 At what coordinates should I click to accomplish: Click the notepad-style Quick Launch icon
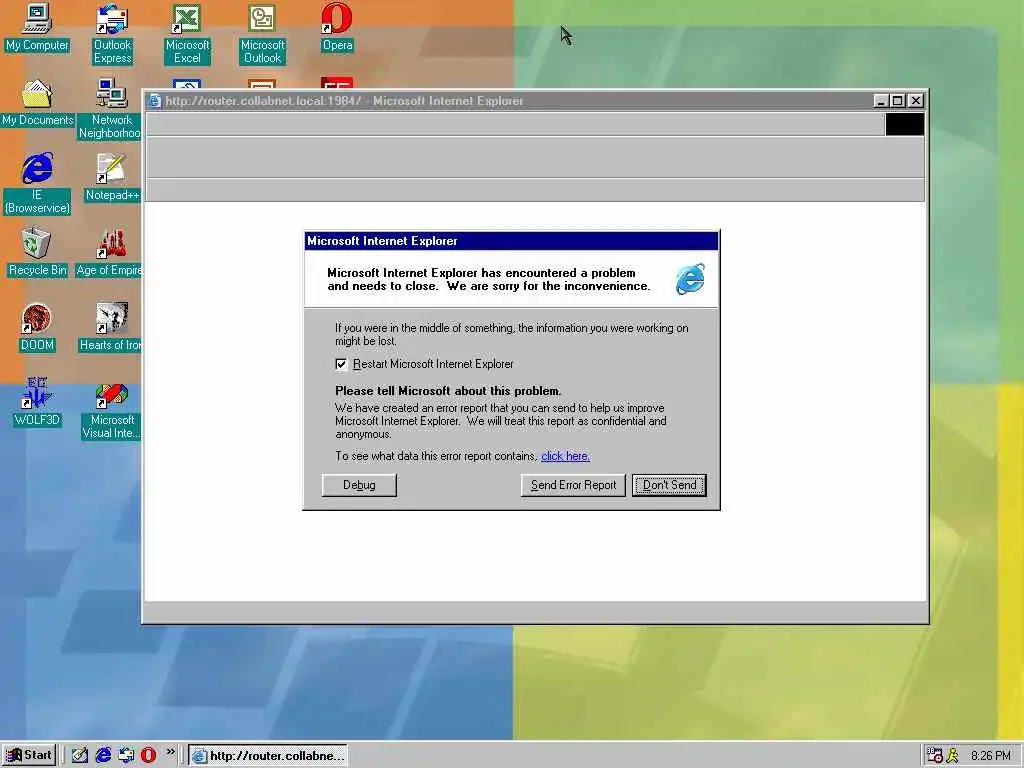click(80, 756)
